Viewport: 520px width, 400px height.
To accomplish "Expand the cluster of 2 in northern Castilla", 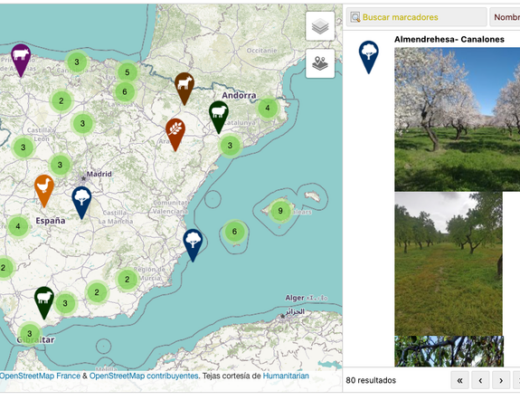I will [61, 101].
